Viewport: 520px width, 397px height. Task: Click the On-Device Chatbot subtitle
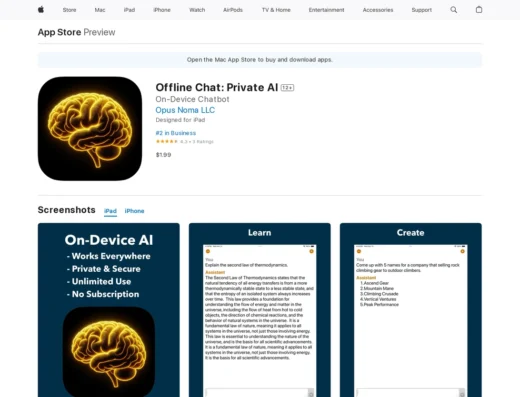[192, 99]
